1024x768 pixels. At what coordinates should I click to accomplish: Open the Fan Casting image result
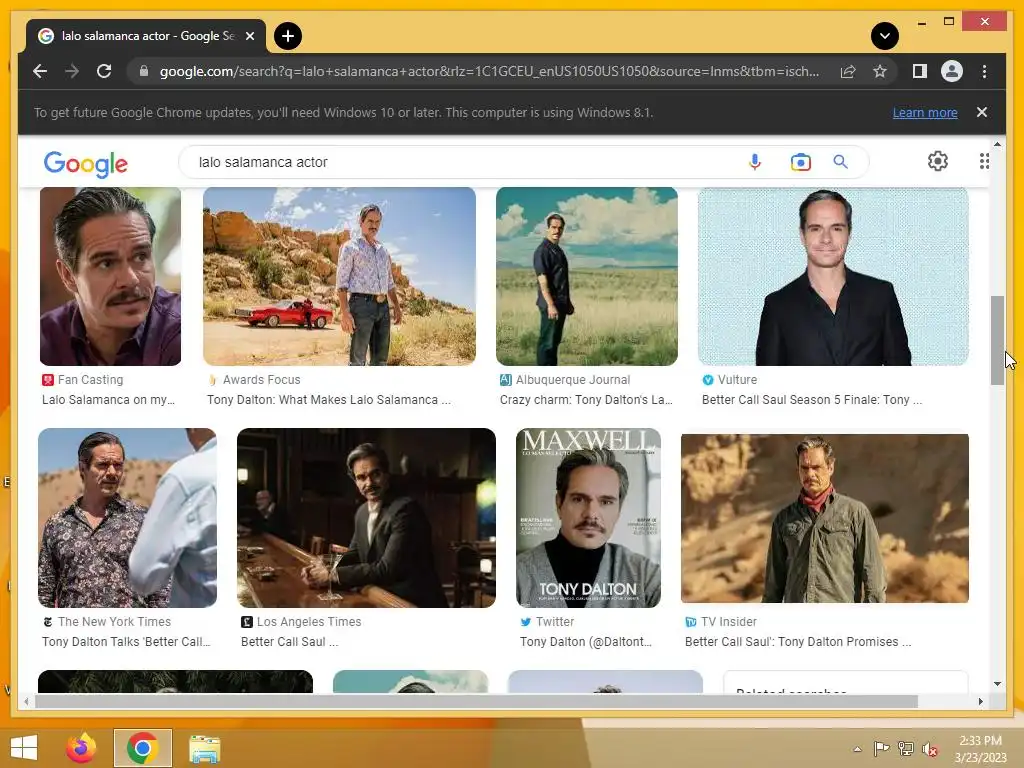click(110, 276)
